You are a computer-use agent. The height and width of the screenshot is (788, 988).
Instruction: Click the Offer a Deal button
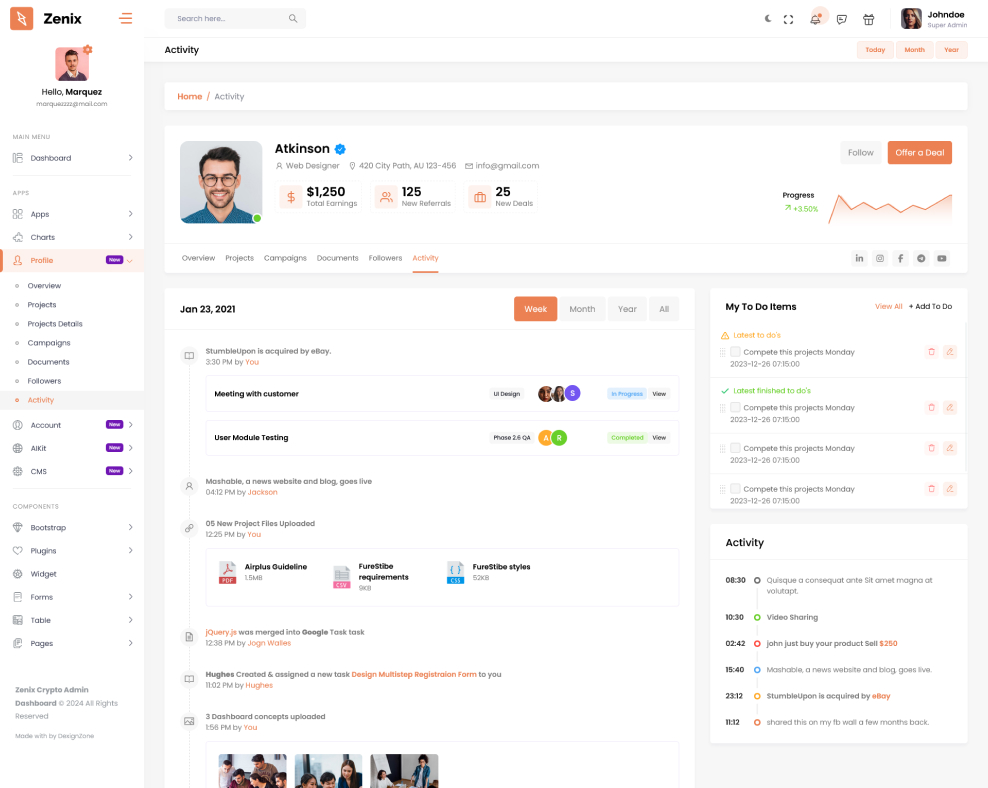919,152
